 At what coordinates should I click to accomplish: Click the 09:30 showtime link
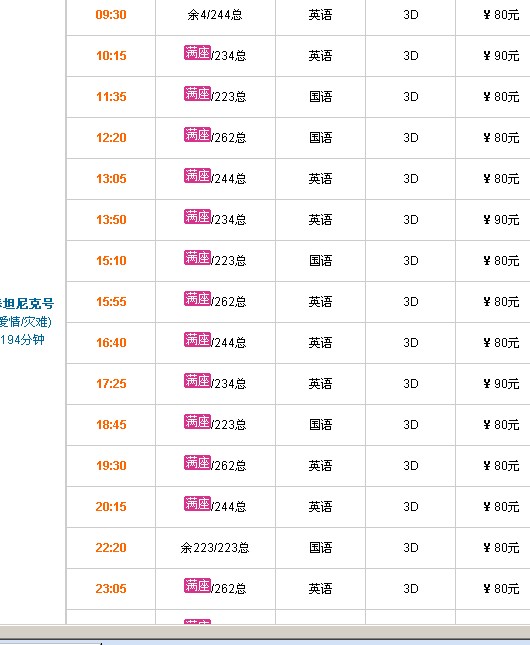click(111, 15)
